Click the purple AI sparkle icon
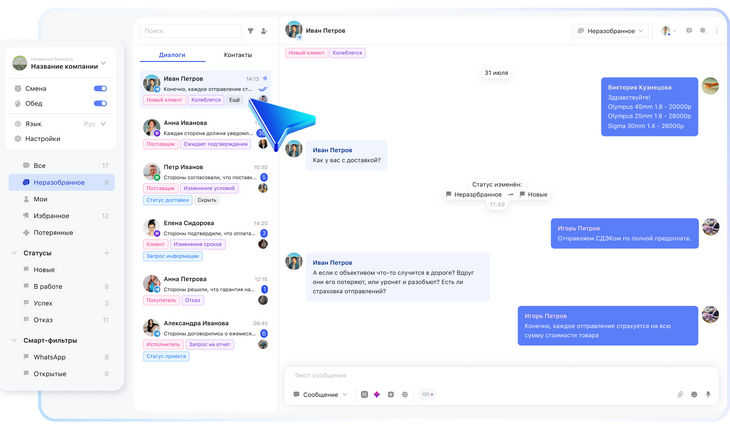 377,394
